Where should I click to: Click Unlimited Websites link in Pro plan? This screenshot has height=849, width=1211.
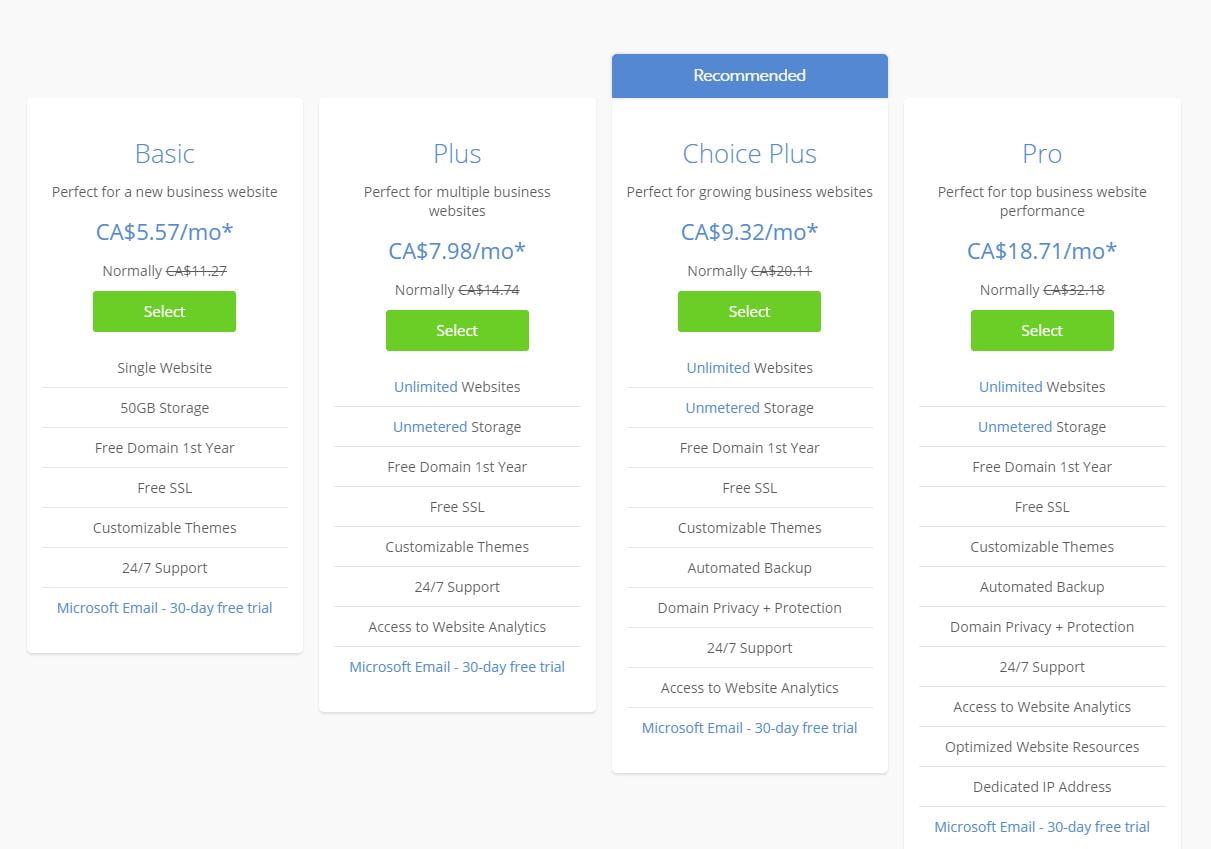coord(1011,386)
